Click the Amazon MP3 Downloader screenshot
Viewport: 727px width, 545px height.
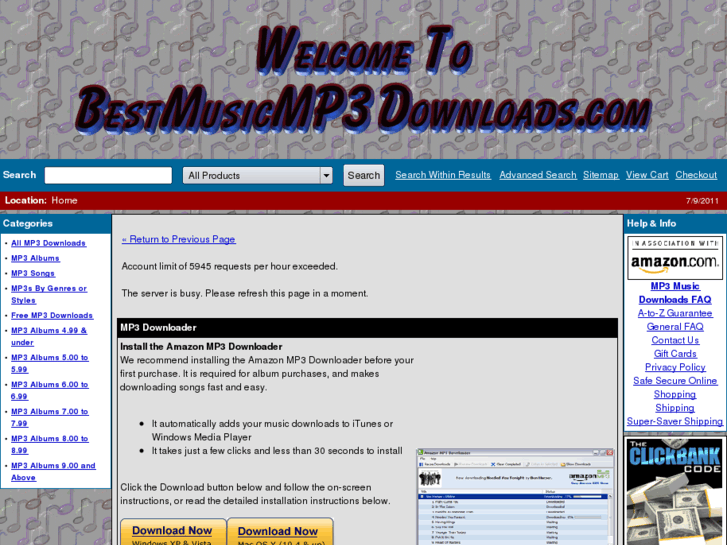[x=515, y=496]
